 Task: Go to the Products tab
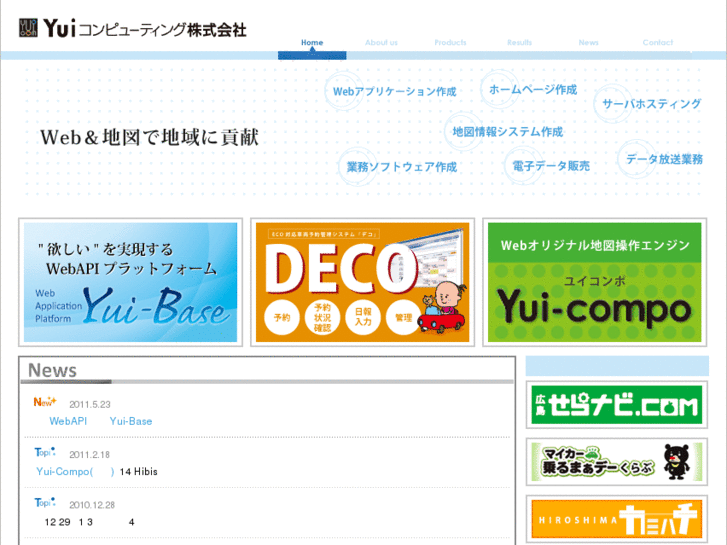tap(450, 43)
